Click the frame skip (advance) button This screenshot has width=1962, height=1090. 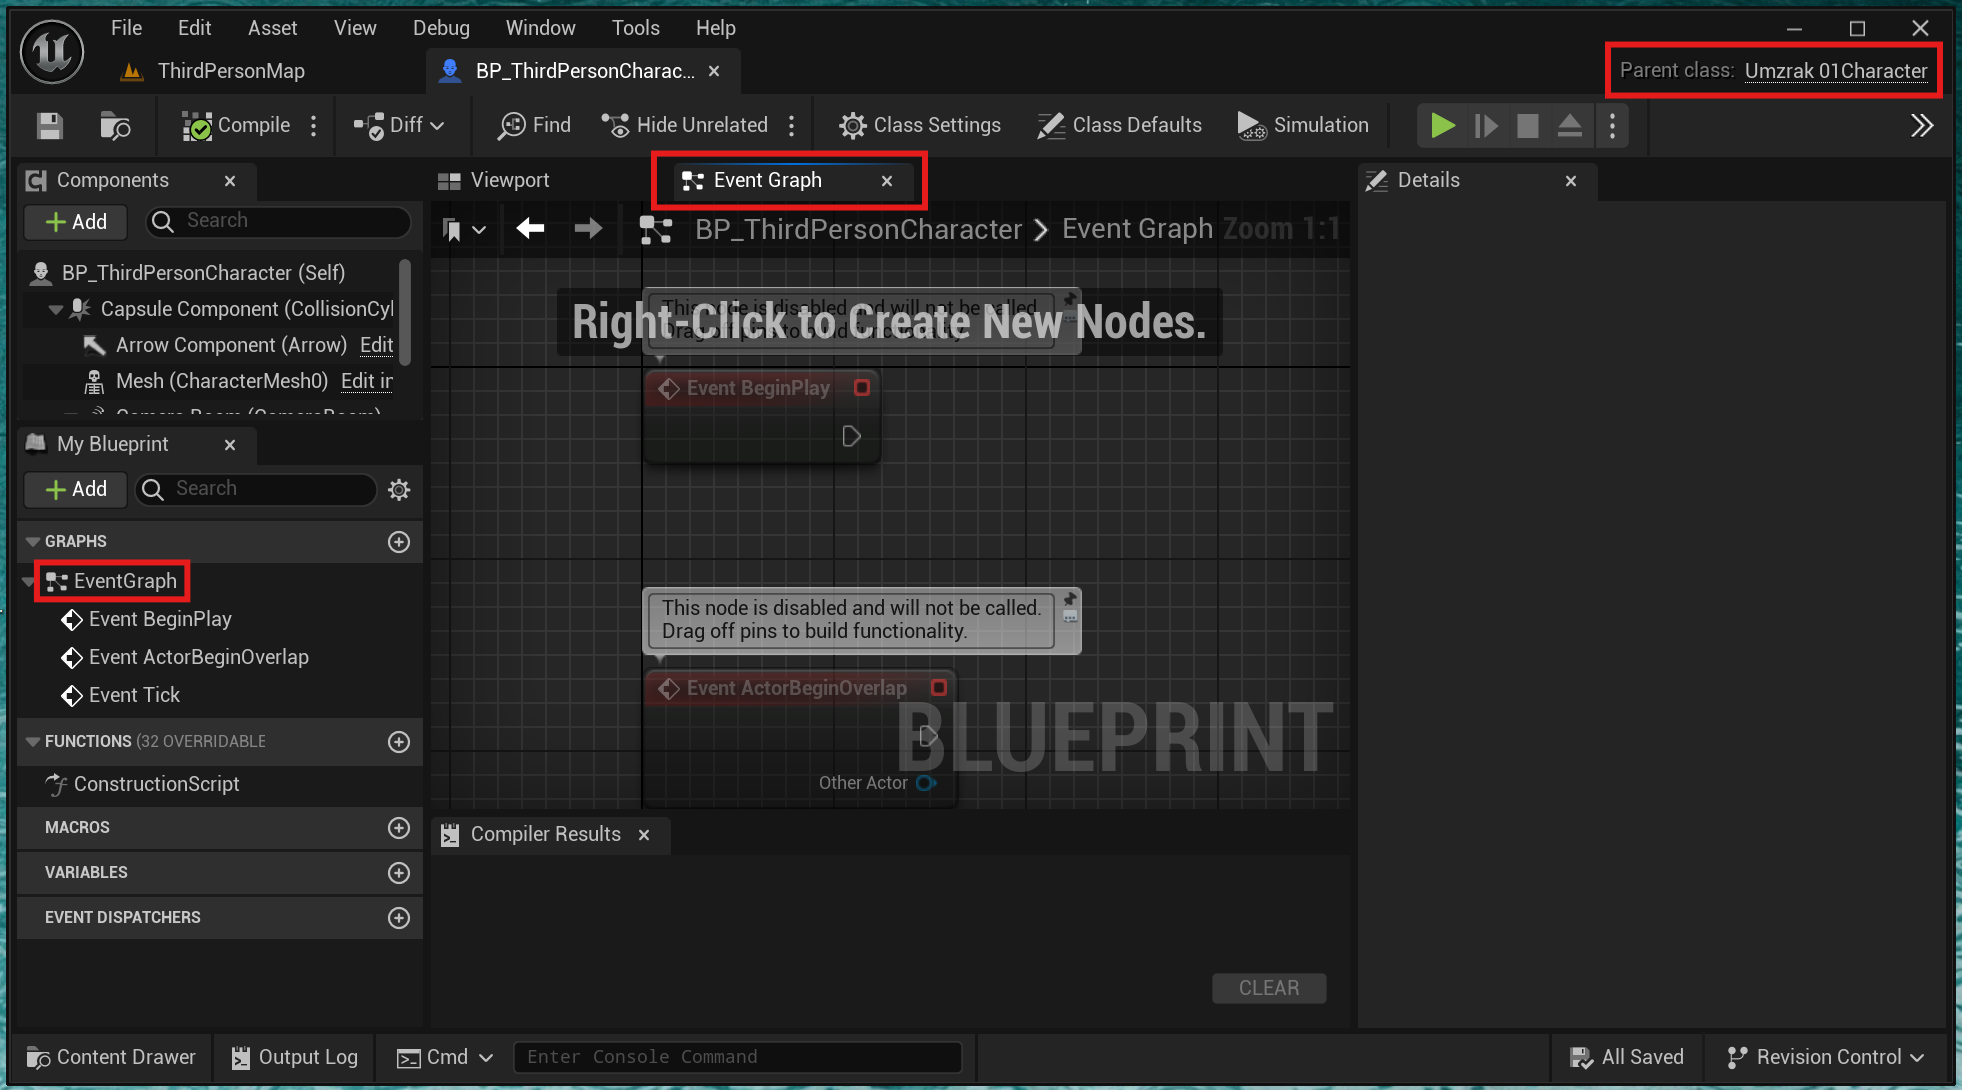click(x=1486, y=126)
